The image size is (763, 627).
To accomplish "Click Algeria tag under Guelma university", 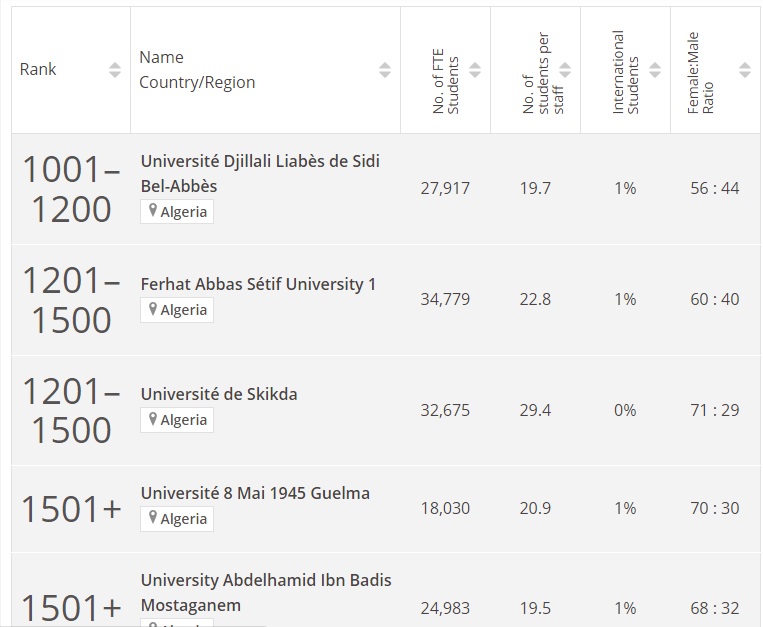I will pyautogui.click(x=177, y=519).
